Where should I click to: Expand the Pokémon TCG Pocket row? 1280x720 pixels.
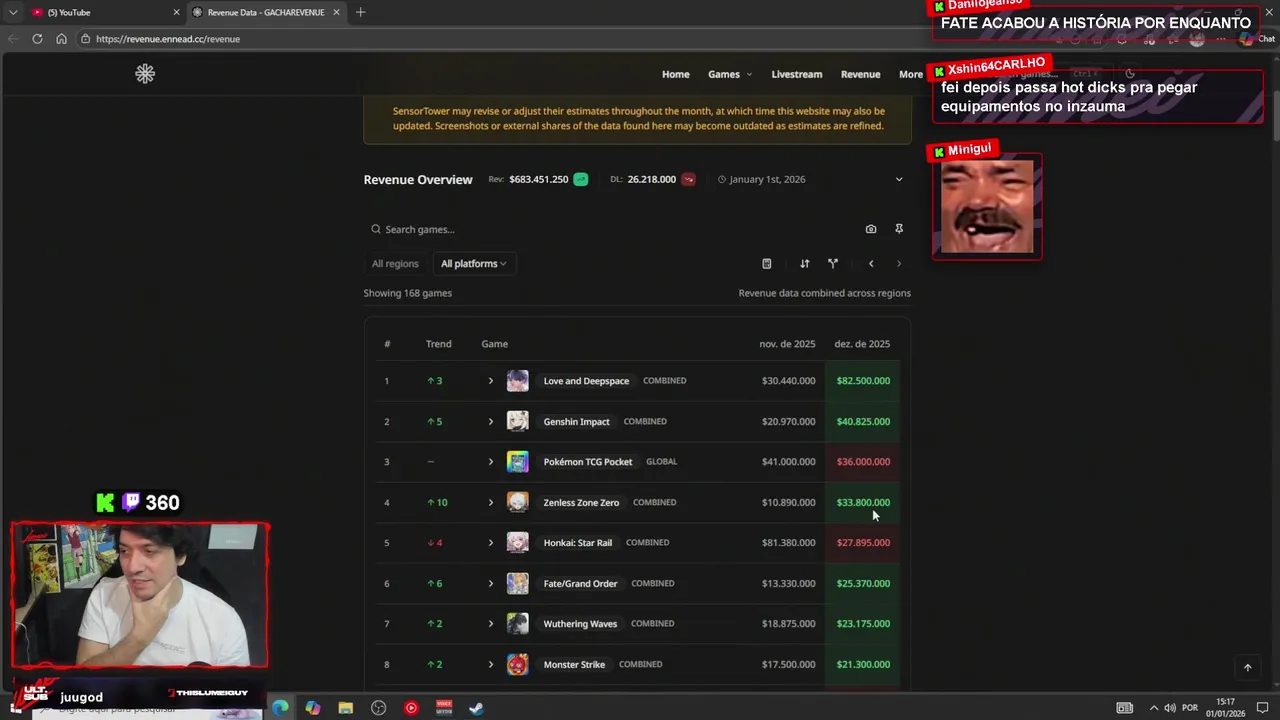click(490, 462)
